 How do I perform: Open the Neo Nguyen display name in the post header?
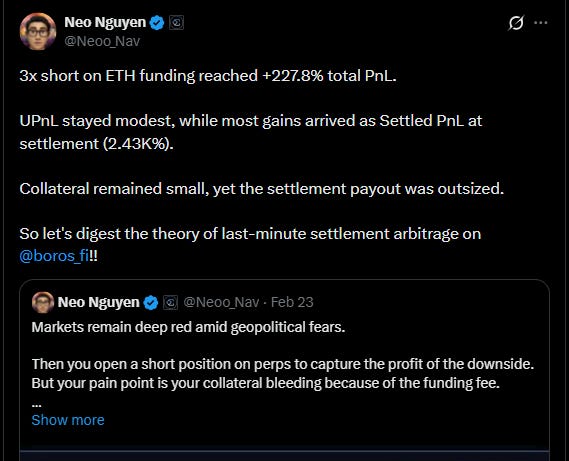105,22
